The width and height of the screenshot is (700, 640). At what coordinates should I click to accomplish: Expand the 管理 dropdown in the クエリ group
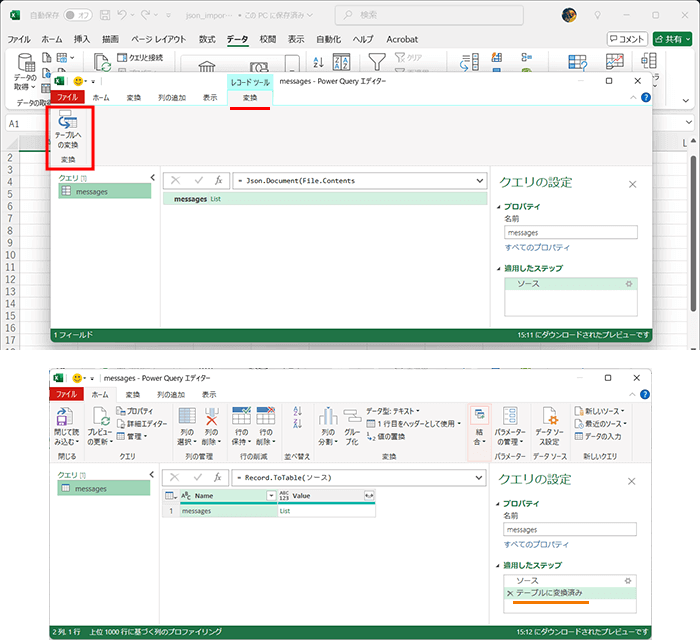click(x=132, y=436)
